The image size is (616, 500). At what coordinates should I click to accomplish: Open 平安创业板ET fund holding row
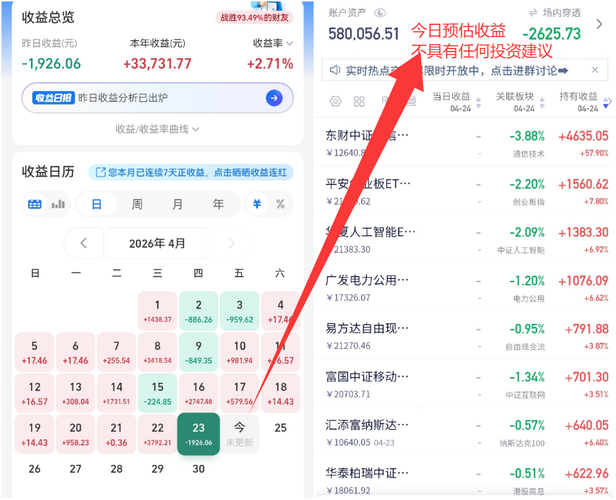[x=465, y=191]
